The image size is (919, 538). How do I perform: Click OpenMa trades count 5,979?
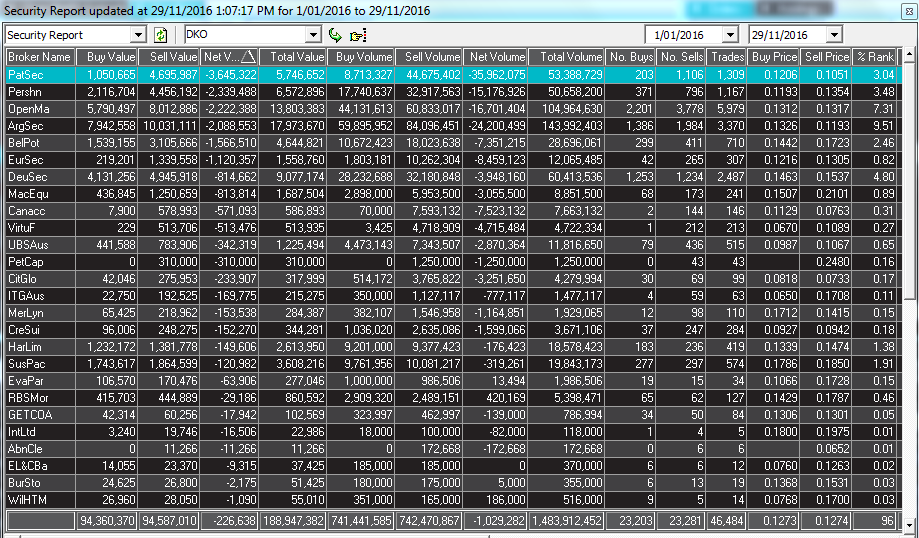coord(727,109)
